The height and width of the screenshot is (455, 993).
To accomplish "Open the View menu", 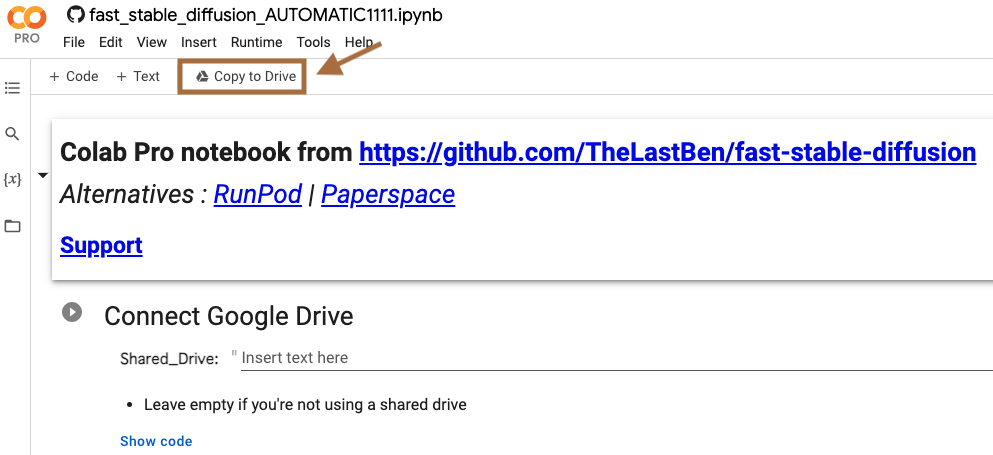I will (x=152, y=42).
